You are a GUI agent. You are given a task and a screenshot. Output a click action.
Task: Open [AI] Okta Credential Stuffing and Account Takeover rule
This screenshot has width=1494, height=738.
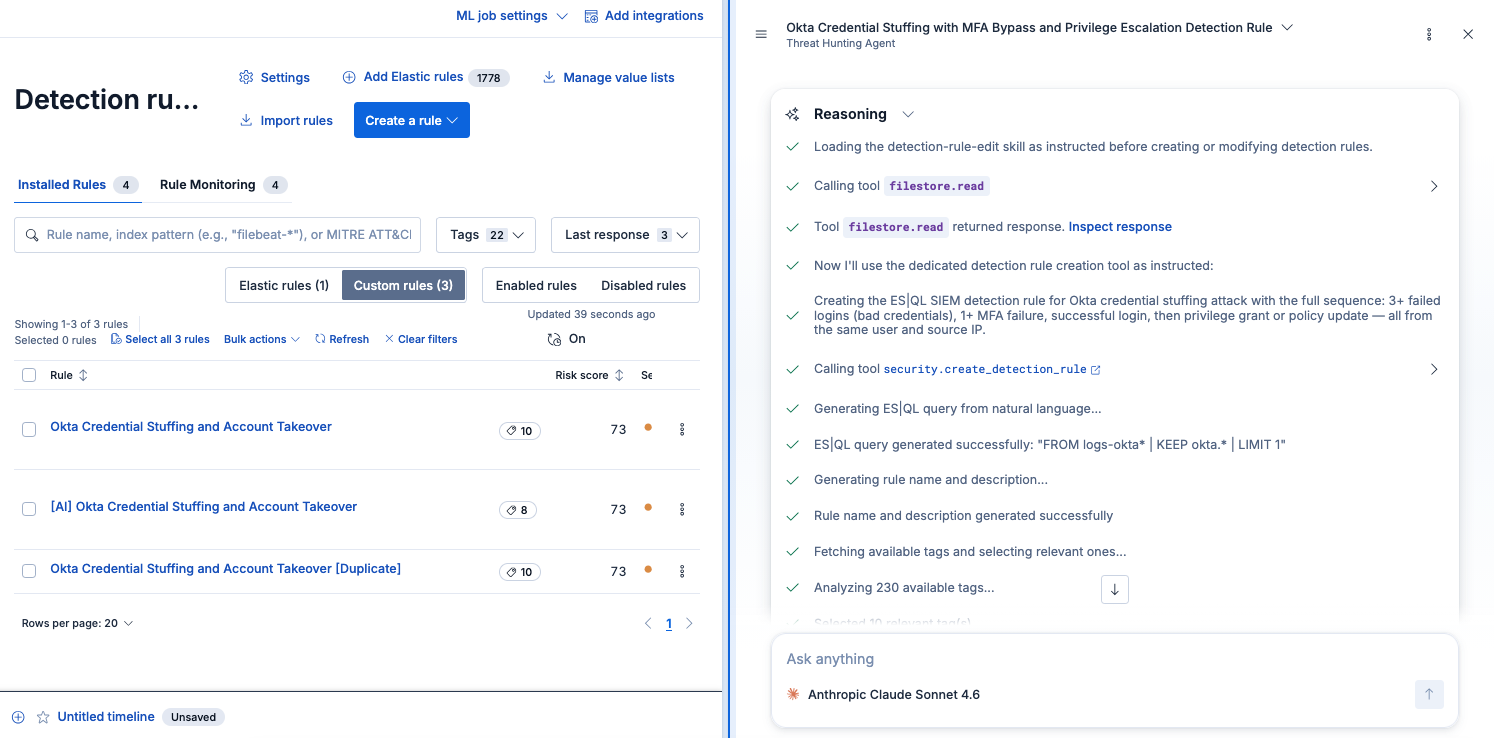[x=204, y=507]
